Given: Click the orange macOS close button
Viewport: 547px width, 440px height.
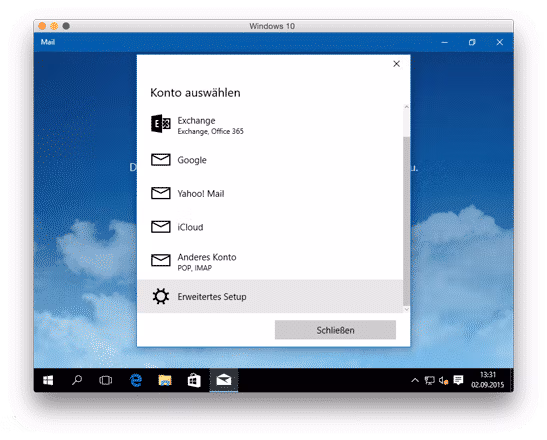Looking at the screenshot, I should (42, 26).
